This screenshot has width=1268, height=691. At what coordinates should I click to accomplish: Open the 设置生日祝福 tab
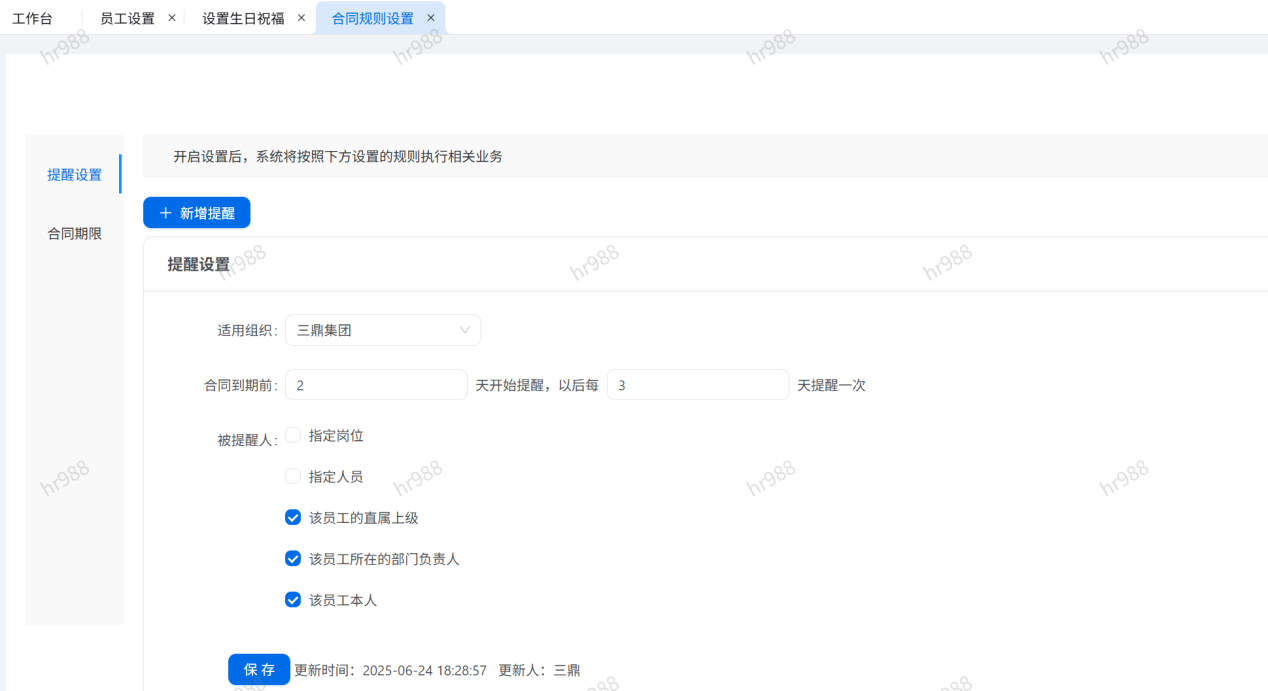pyautogui.click(x=242, y=18)
